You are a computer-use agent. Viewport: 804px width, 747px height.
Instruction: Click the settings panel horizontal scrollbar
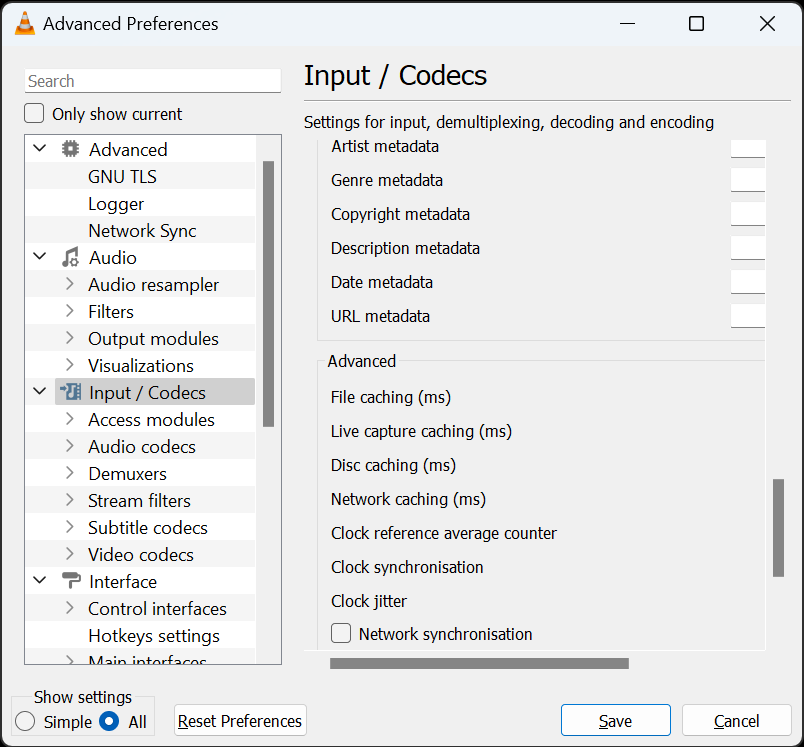479,663
